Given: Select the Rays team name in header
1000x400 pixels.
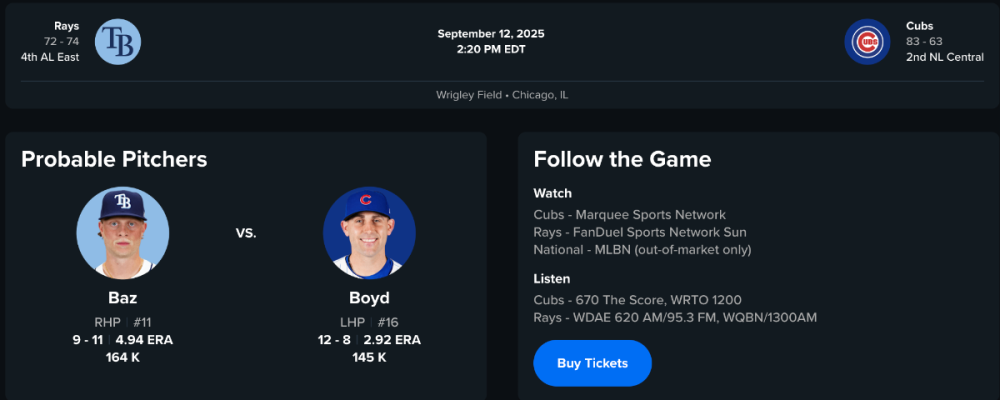Looking at the screenshot, I should (x=67, y=26).
